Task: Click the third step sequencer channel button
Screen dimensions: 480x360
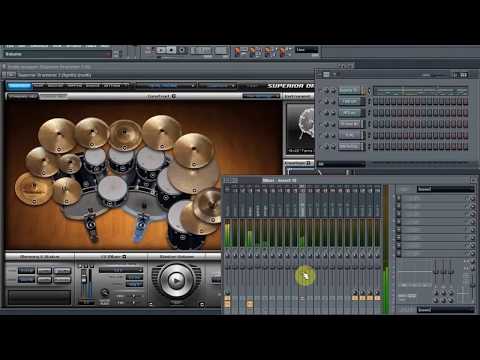Action: 350,113
